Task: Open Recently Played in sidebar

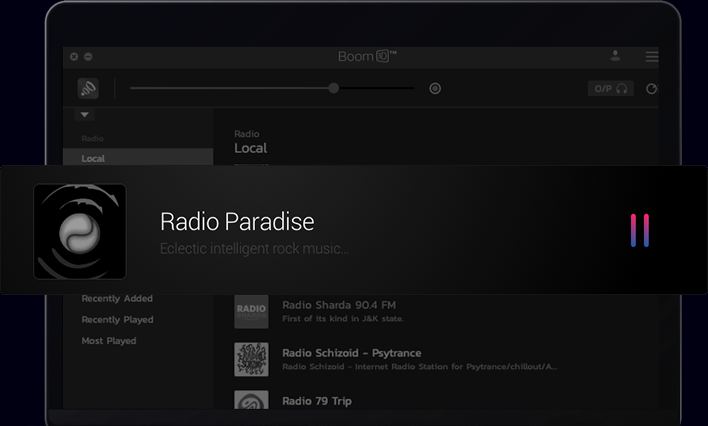Action: pyautogui.click(x=117, y=320)
